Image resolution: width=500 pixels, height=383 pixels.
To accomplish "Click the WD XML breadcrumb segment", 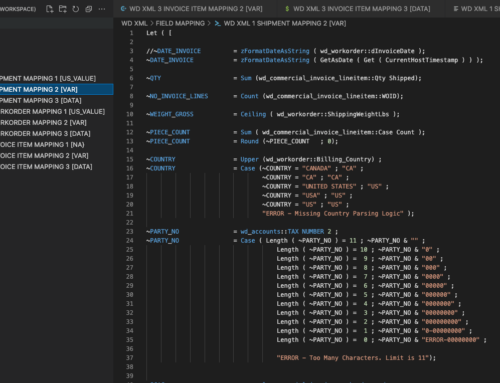I will tap(134, 23).
